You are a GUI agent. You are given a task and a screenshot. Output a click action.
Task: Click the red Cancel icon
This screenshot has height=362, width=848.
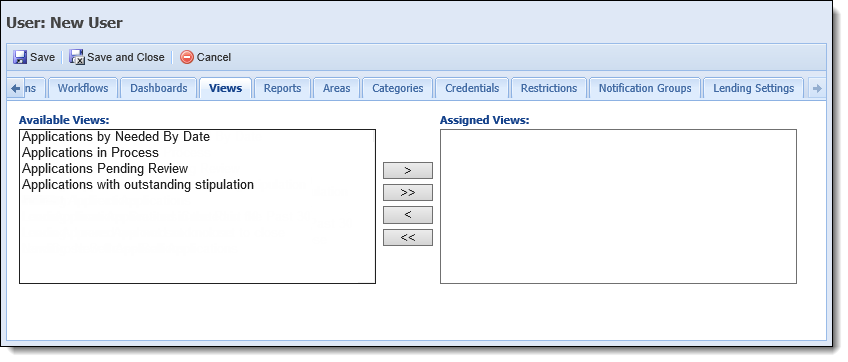pyautogui.click(x=187, y=57)
